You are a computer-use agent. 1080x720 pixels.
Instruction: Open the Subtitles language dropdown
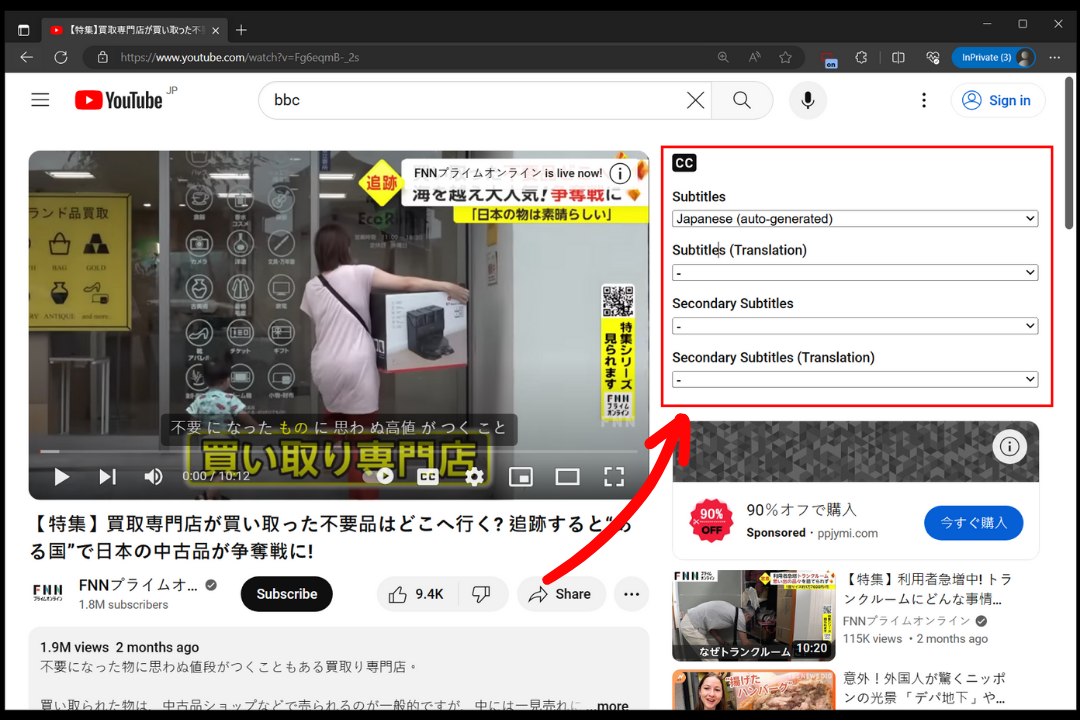click(855, 218)
